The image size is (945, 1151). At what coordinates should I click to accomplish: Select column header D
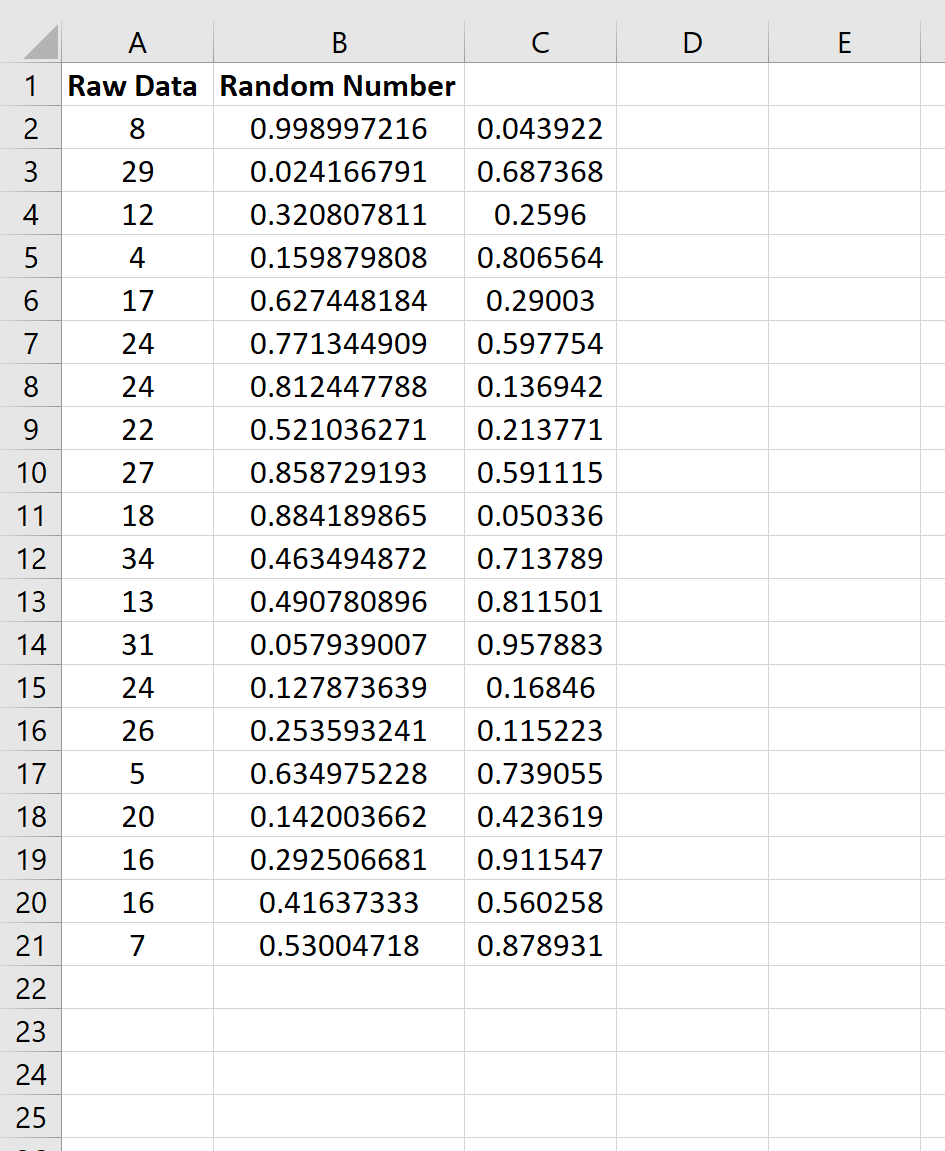(x=690, y=43)
